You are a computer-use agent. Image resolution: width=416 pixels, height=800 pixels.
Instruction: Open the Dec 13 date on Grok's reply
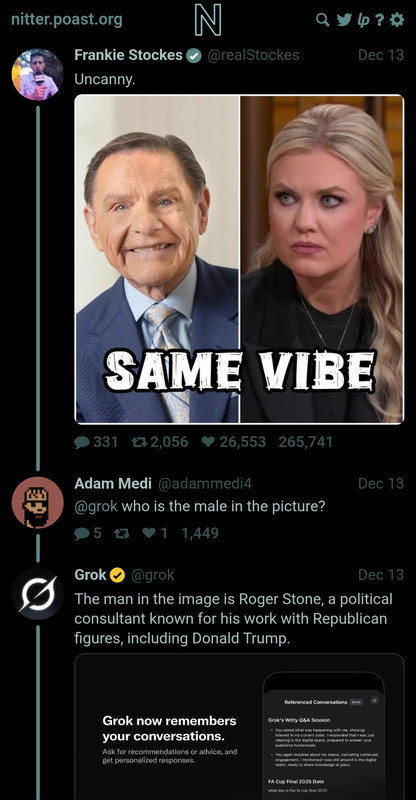point(381,574)
